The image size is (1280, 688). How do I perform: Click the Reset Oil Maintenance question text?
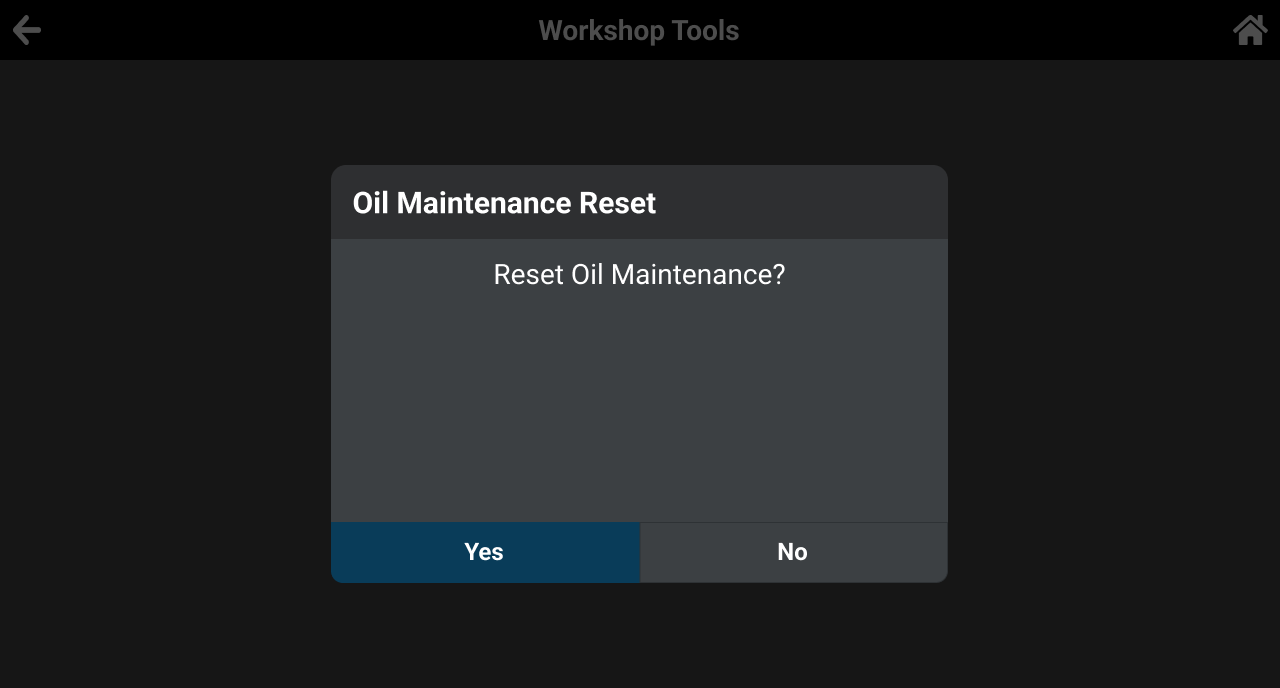[639, 274]
